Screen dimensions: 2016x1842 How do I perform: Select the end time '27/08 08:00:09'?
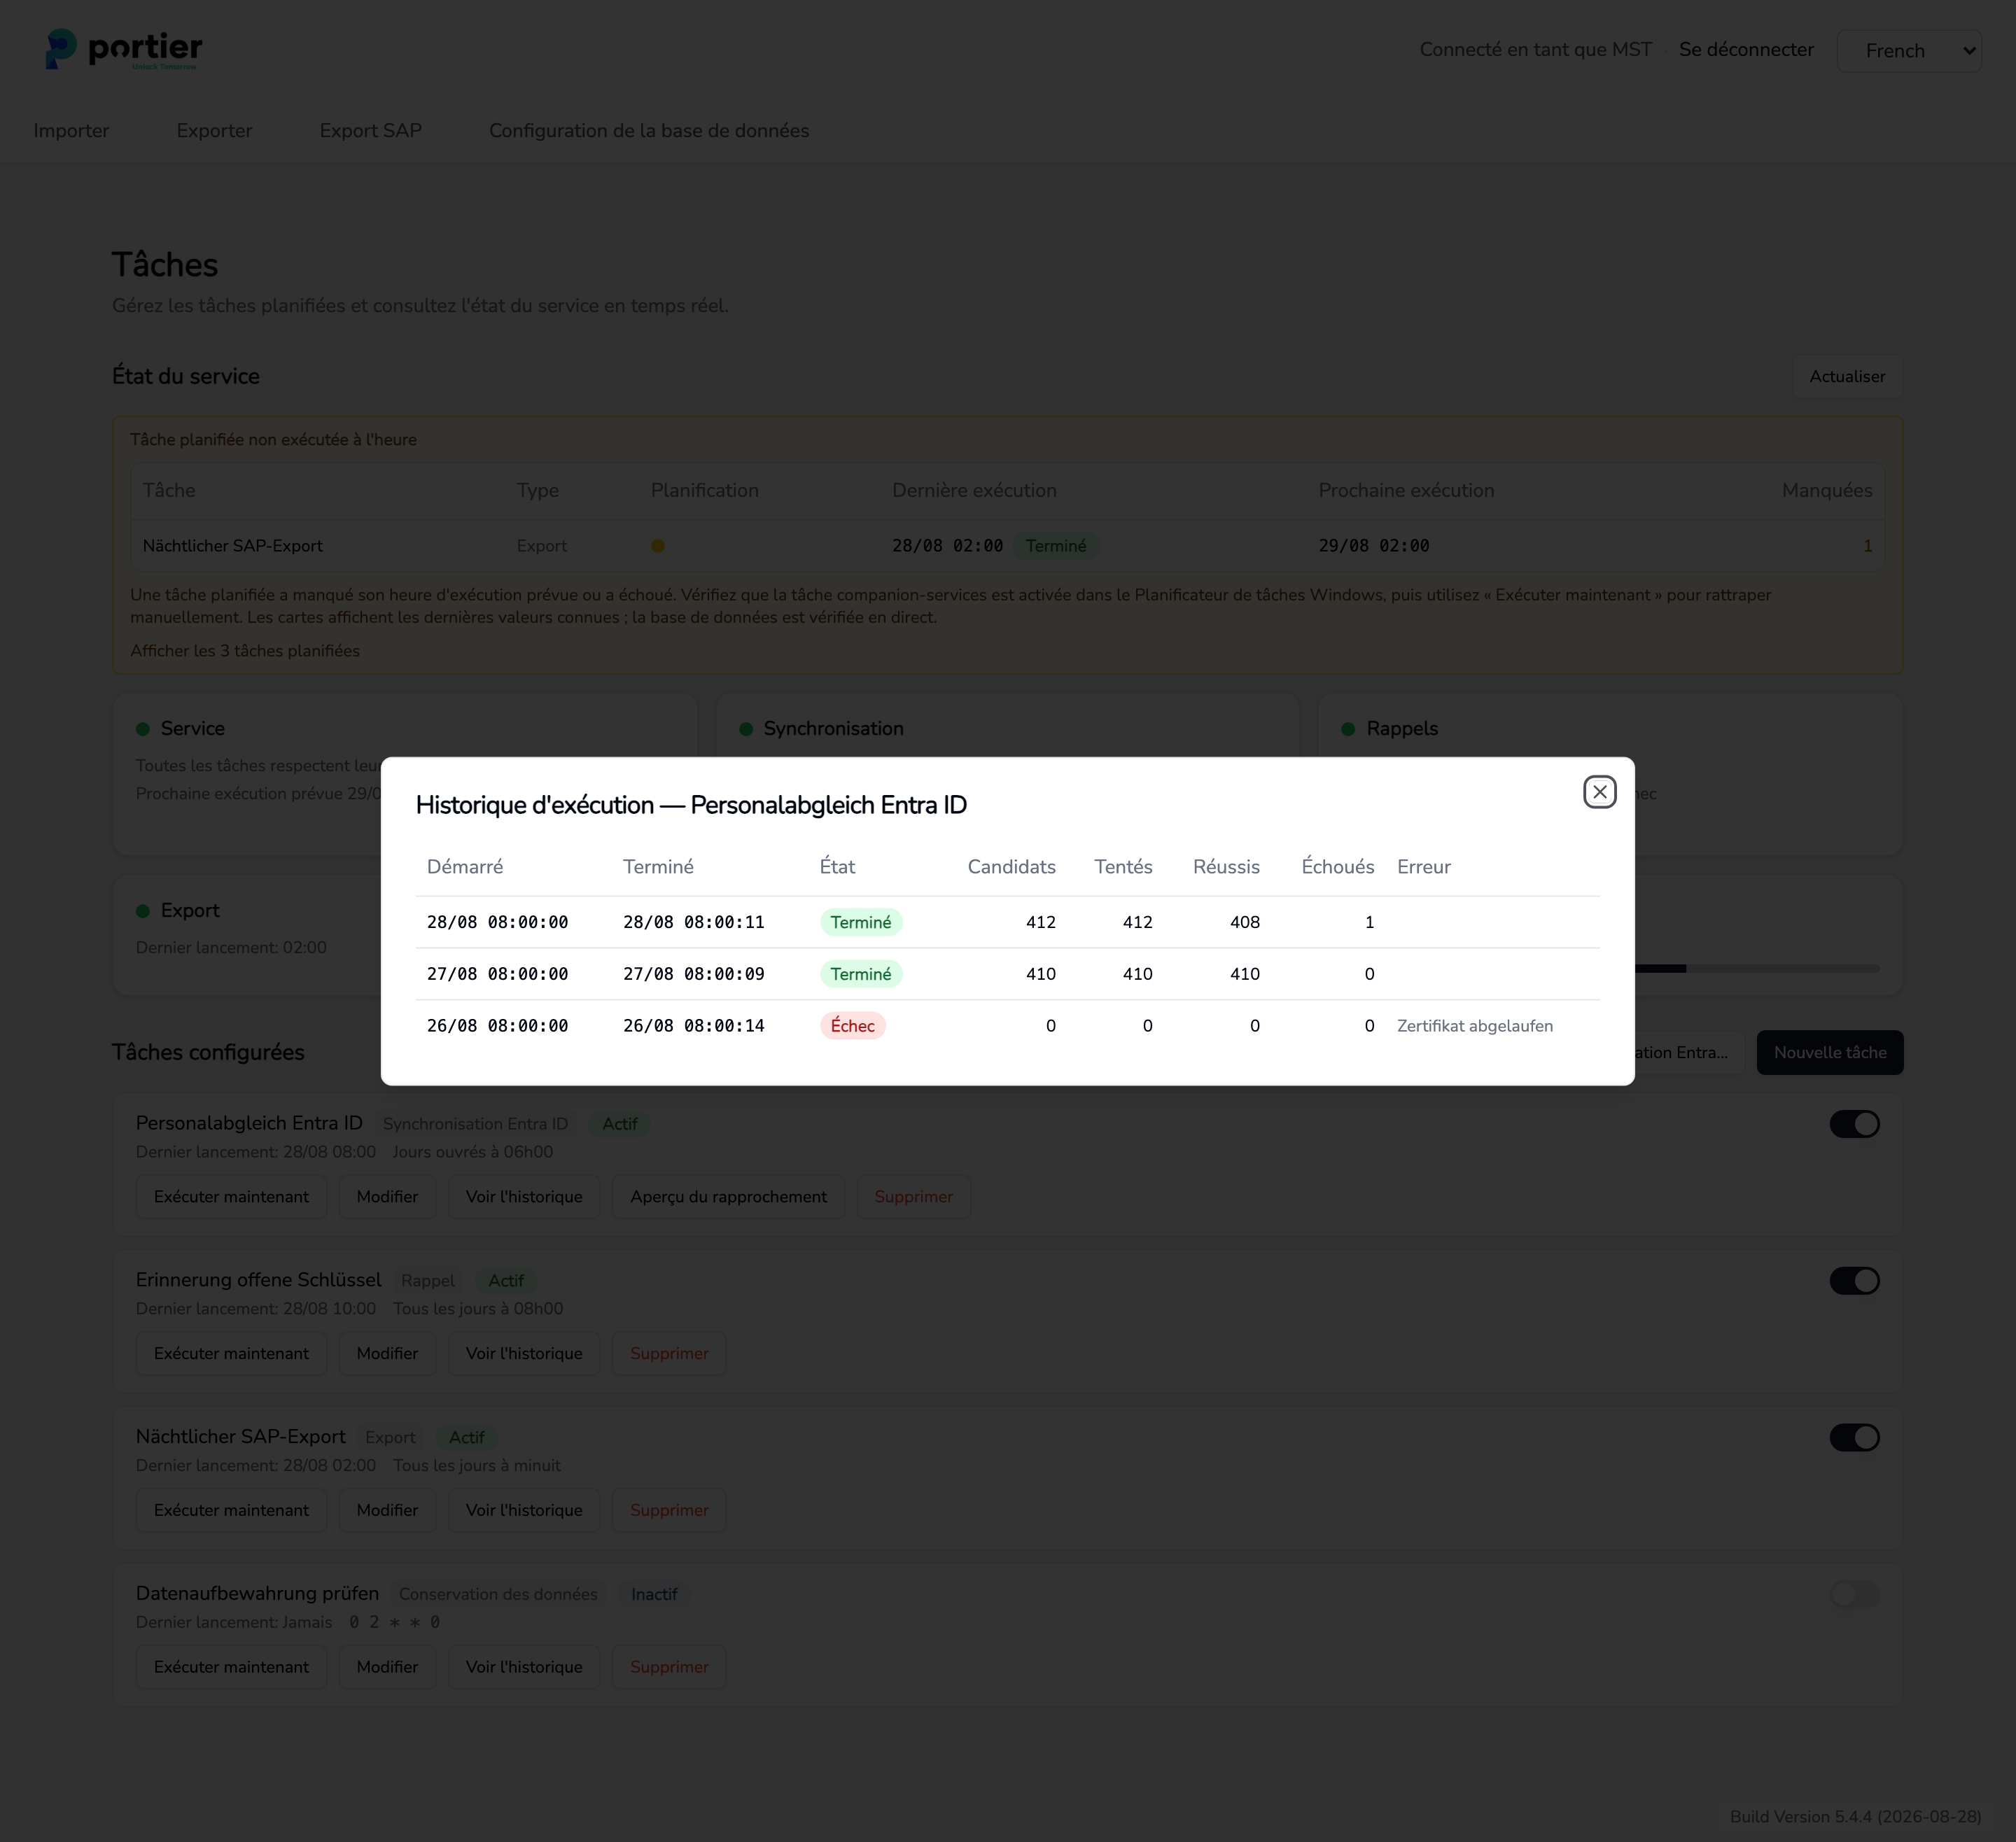(693, 975)
